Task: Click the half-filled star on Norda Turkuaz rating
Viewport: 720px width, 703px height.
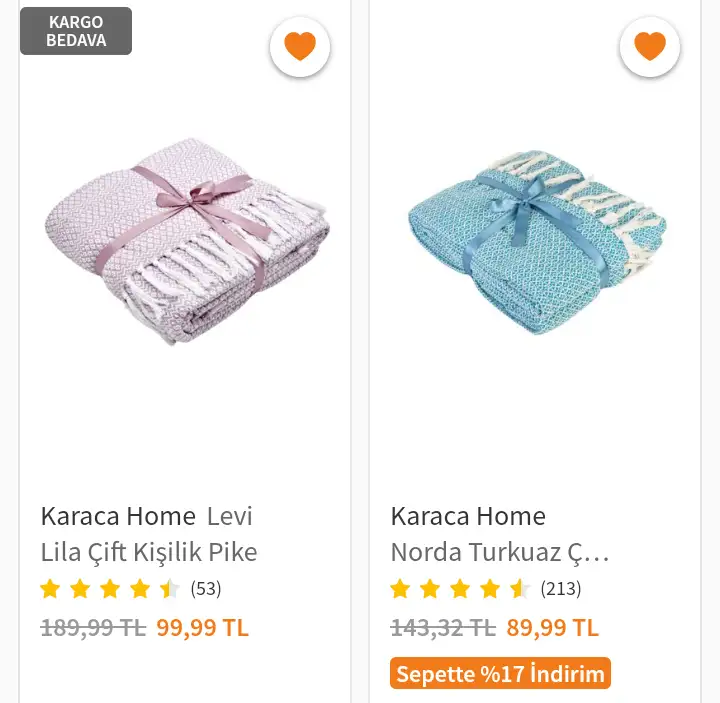Action: [520, 589]
